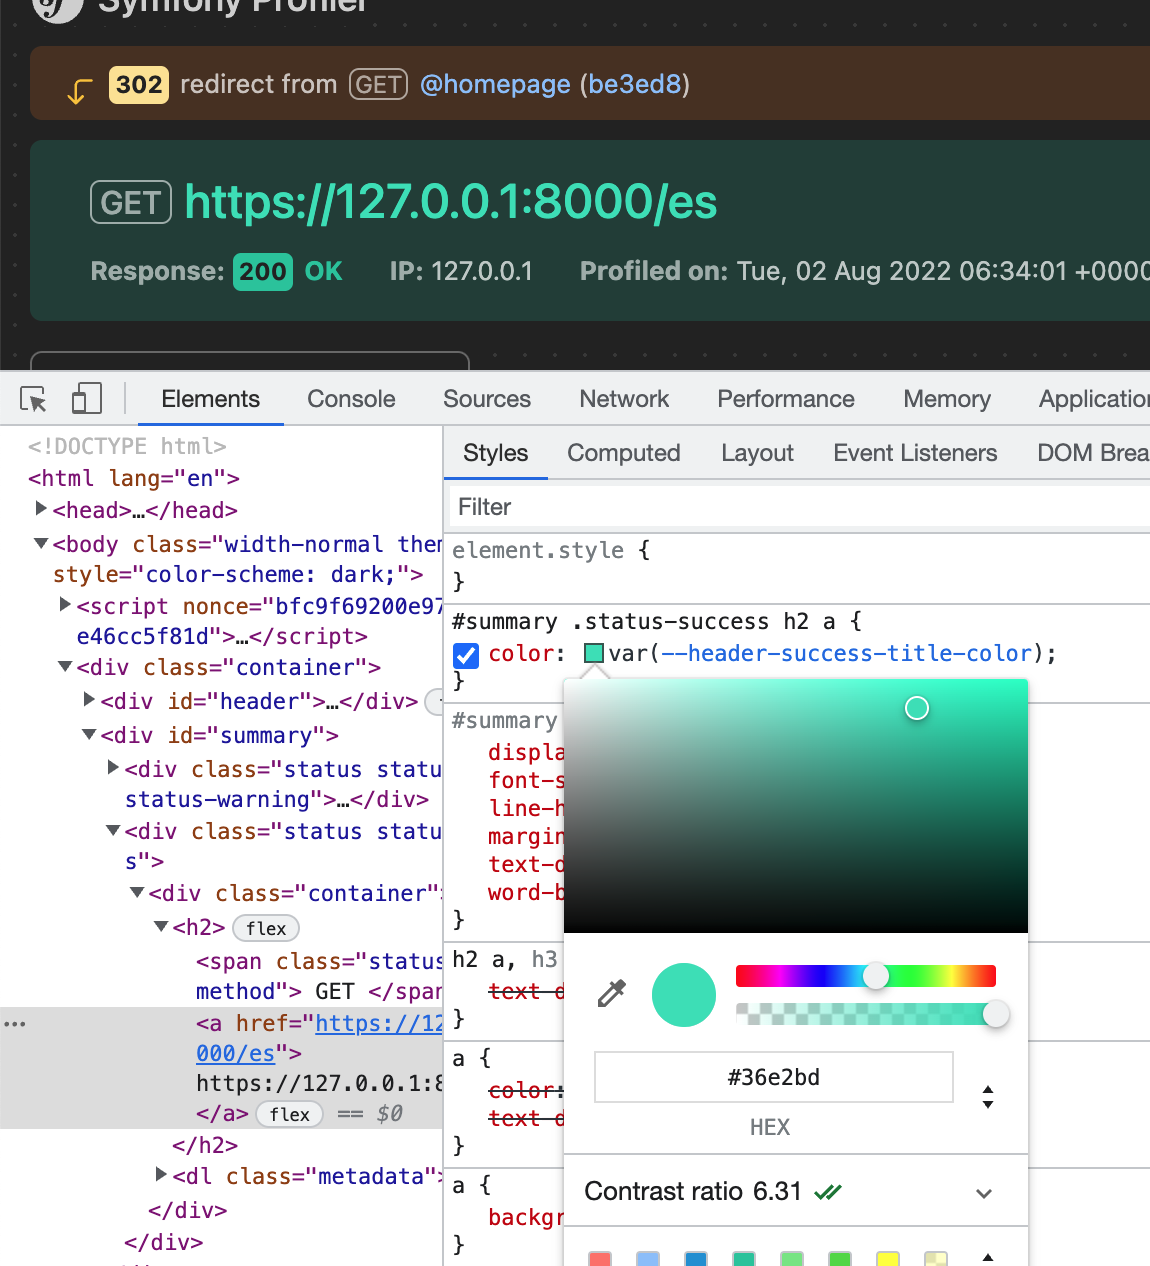1150x1266 pixels.
Task: Select the yellow palette swatch
Action: point(888,1258)
